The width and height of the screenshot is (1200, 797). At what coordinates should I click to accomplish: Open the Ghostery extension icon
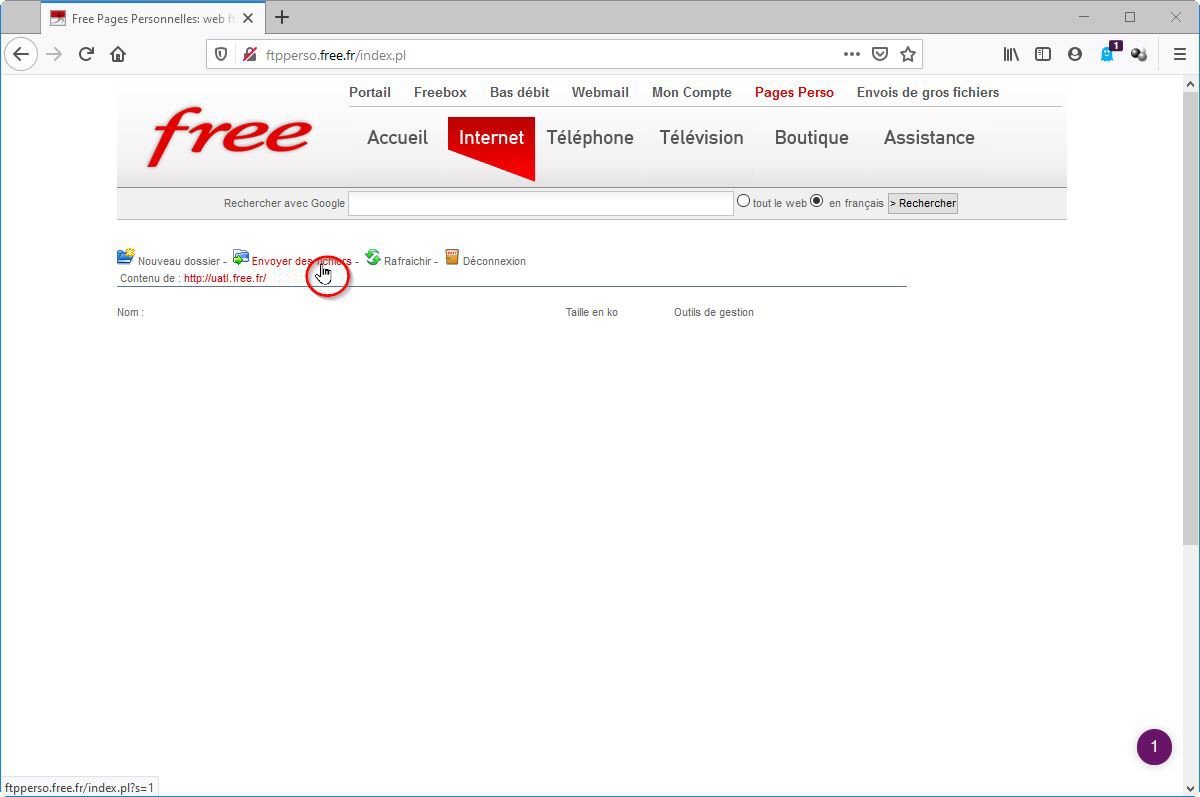1109,54
